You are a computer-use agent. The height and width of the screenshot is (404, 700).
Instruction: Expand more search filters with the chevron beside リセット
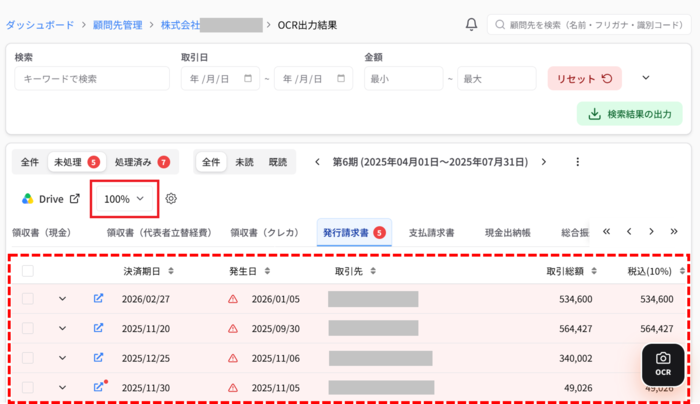click(646, 78)
